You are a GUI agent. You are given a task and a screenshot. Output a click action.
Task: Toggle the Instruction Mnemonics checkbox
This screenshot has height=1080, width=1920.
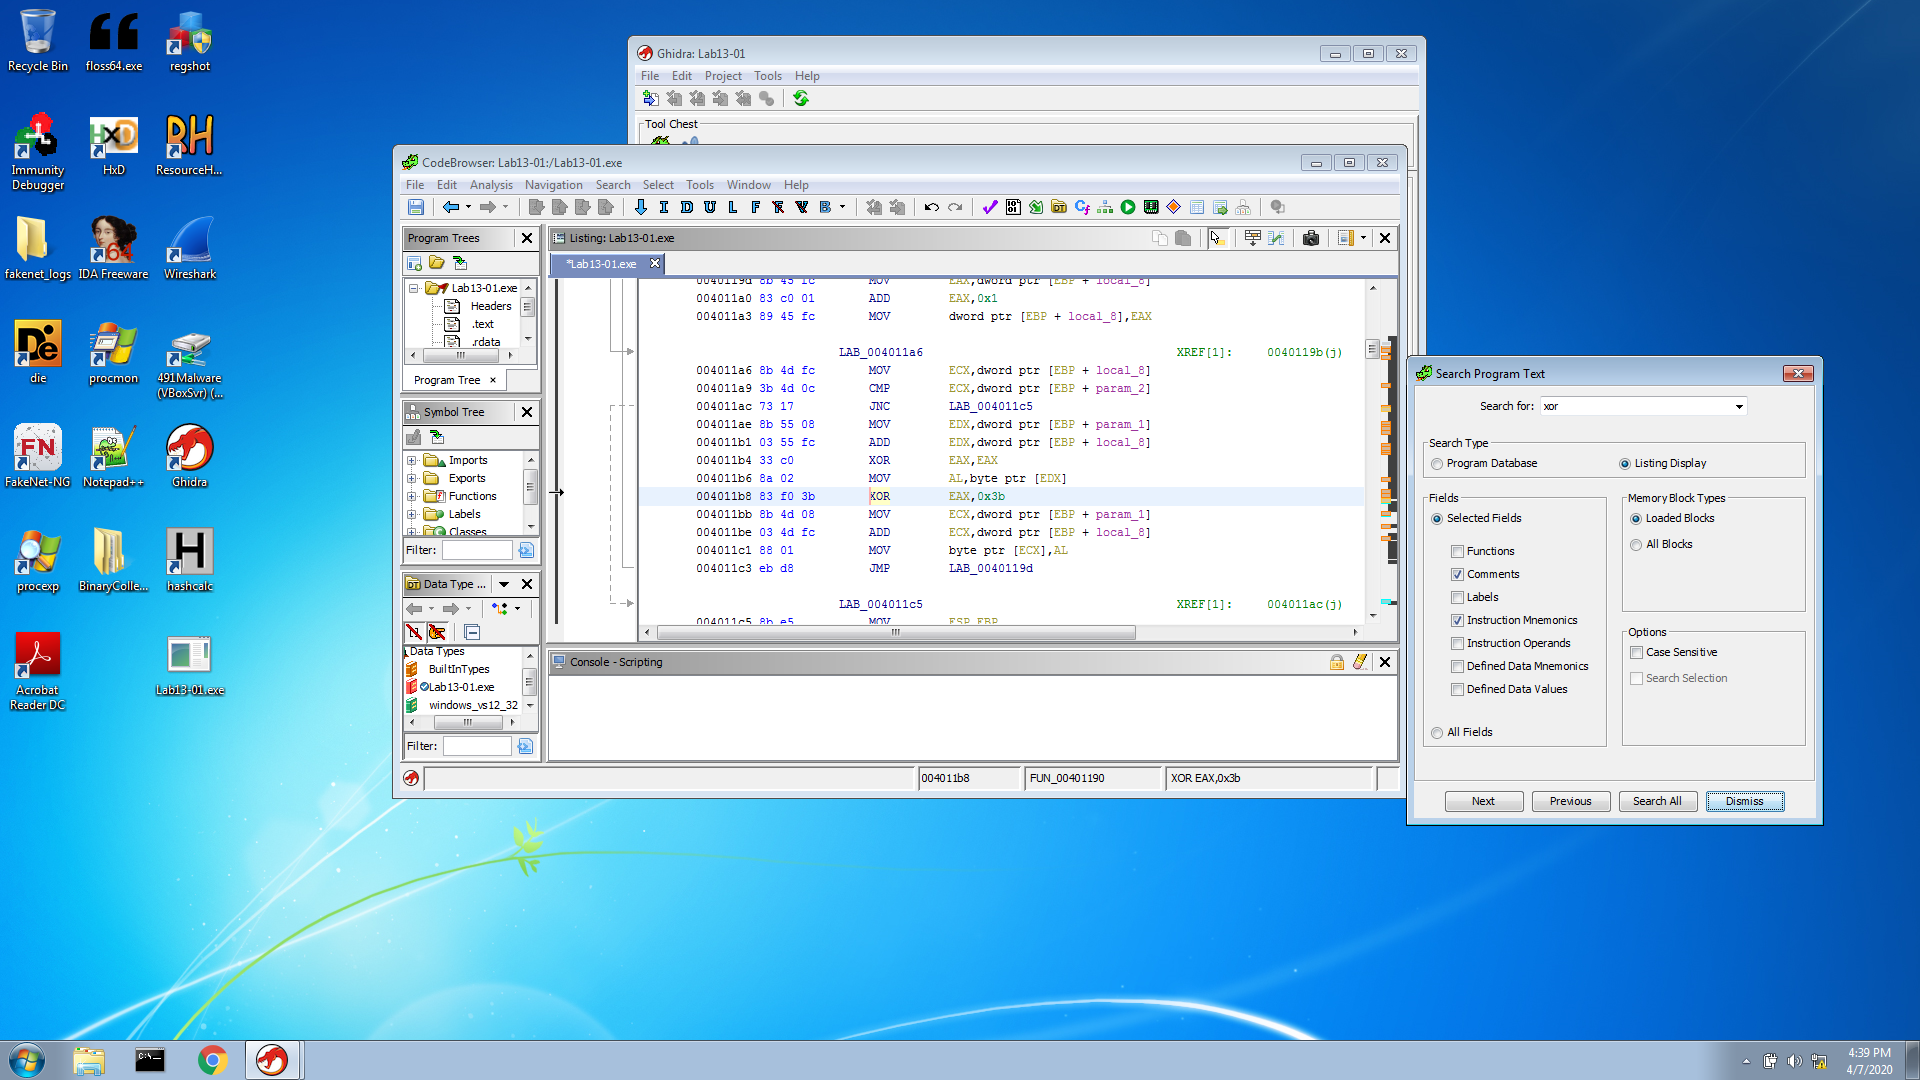1457,621
